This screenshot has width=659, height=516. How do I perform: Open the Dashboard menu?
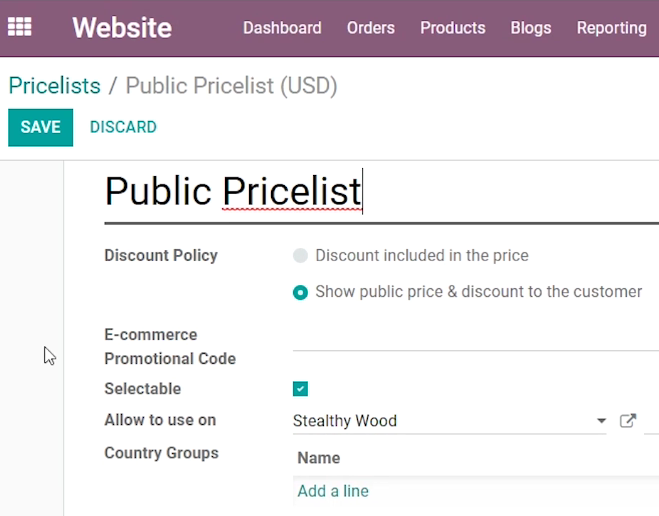pos(282,28)
